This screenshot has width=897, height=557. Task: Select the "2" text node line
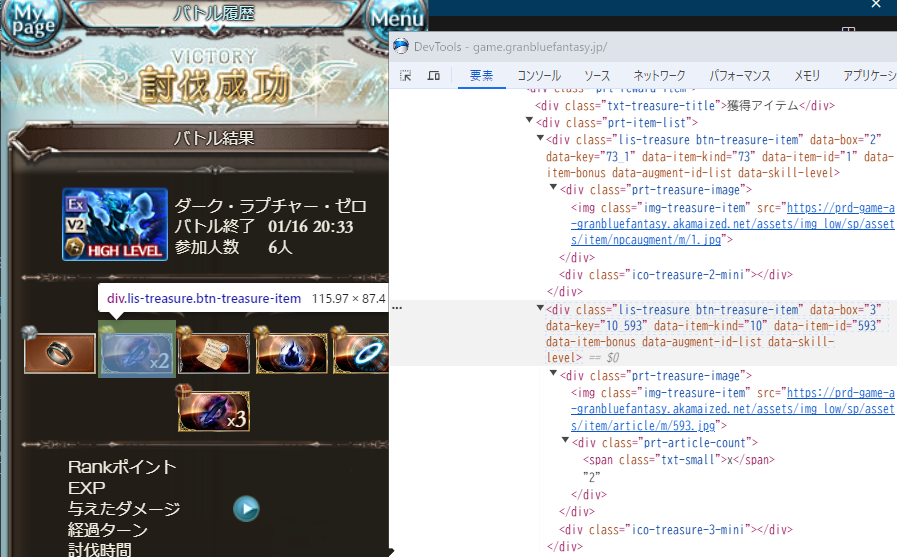pos(592,477)
